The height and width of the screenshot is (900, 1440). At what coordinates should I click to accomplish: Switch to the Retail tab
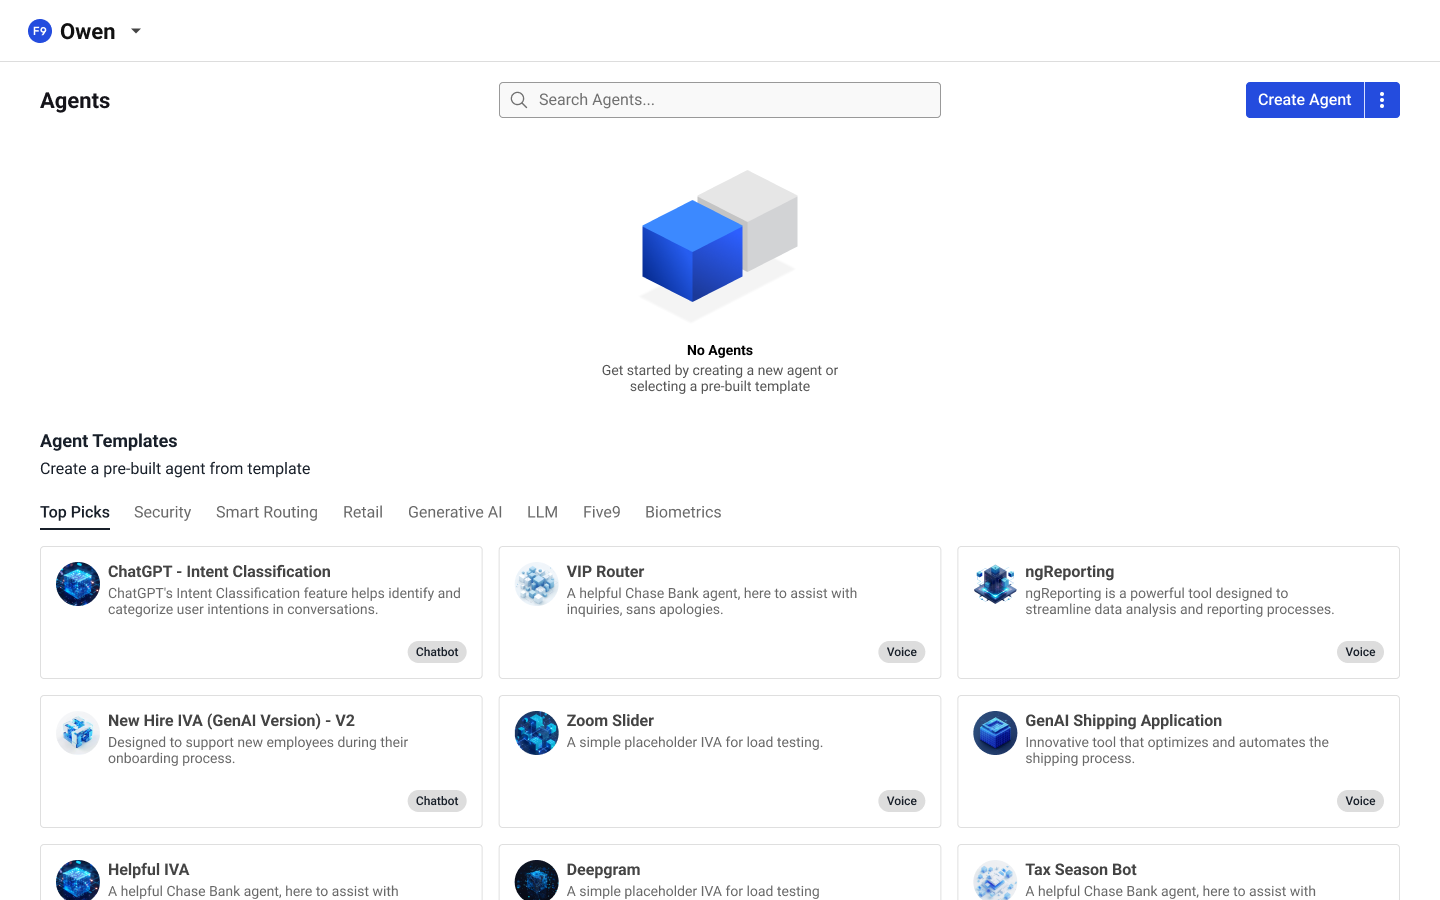(x=363, y=512)
